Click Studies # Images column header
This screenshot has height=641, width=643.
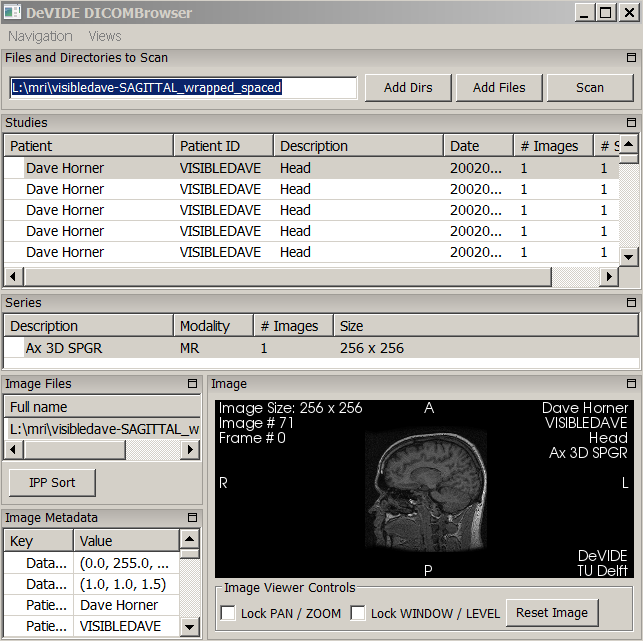point(554,146)
